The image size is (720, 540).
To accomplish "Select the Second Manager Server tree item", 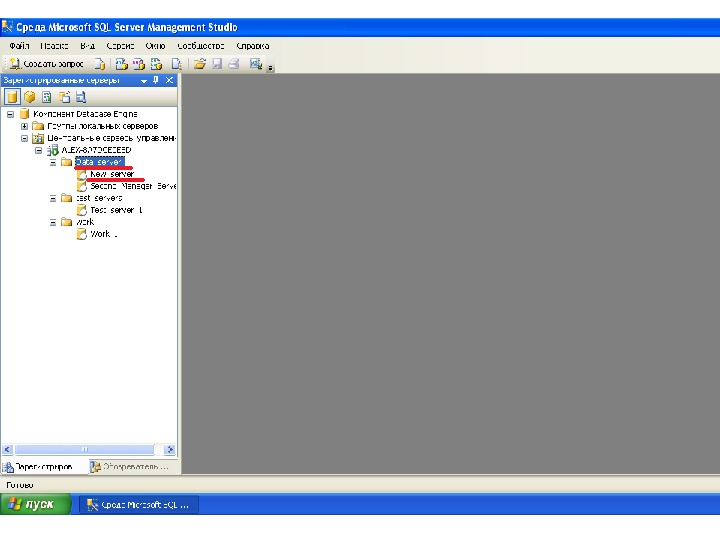I will [133, 186].
